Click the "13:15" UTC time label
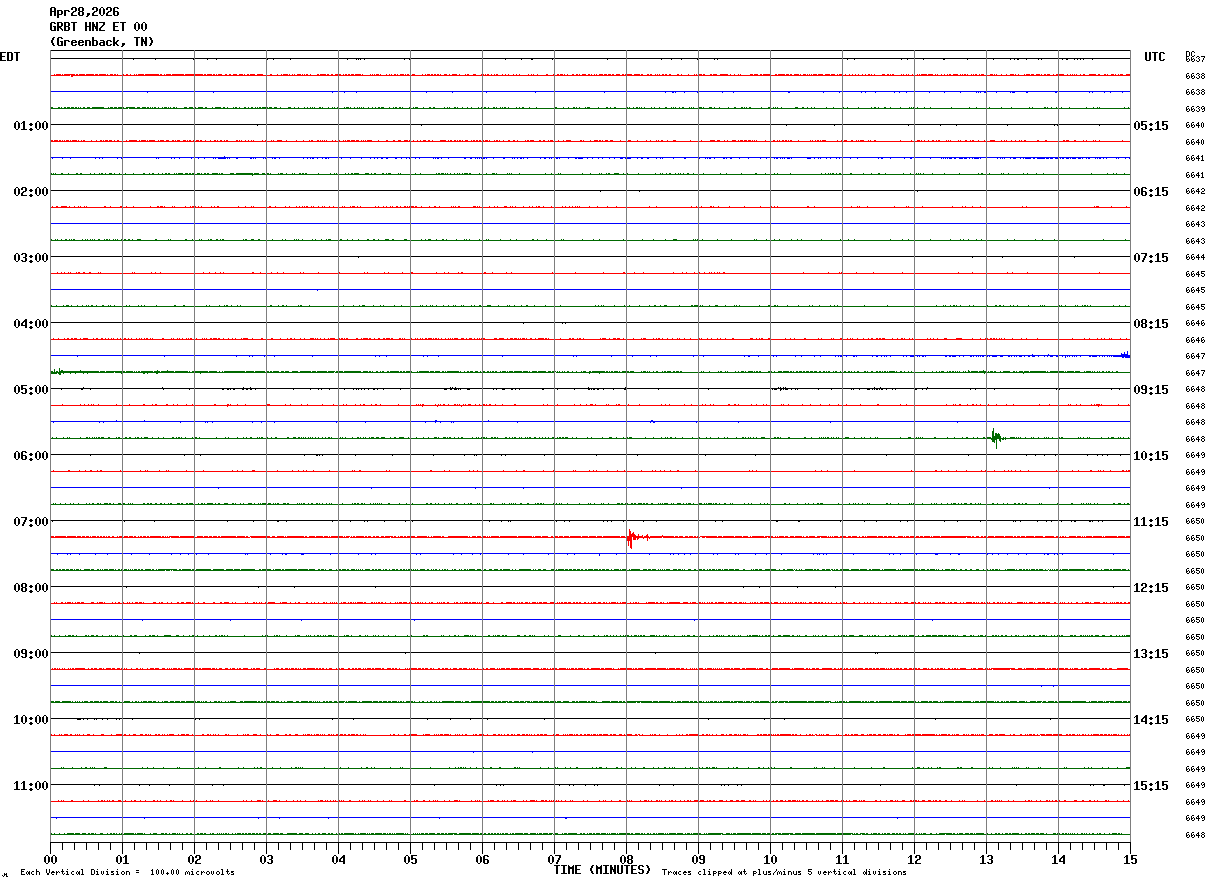The image size is (1210, 886). [1151, 654]
